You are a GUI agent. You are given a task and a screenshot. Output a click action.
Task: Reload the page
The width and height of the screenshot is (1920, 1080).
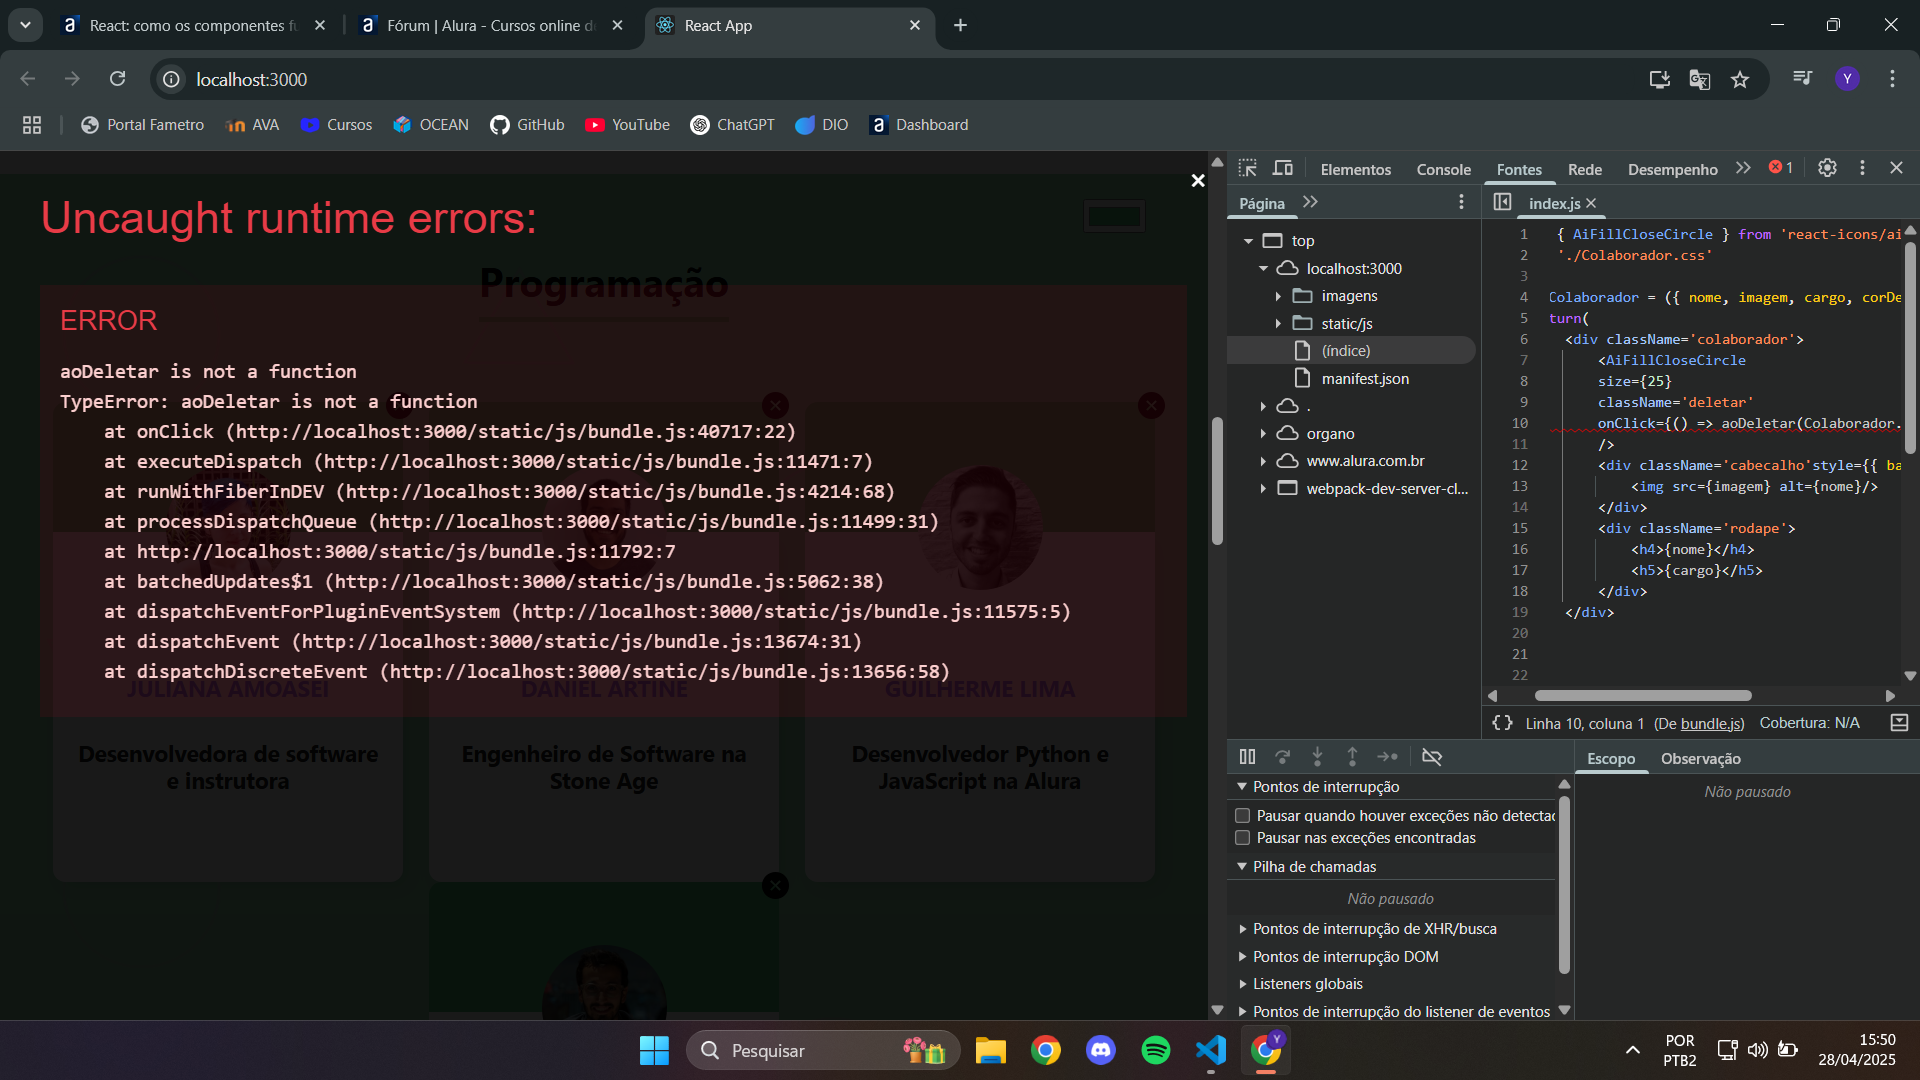(x=117, y=79)
